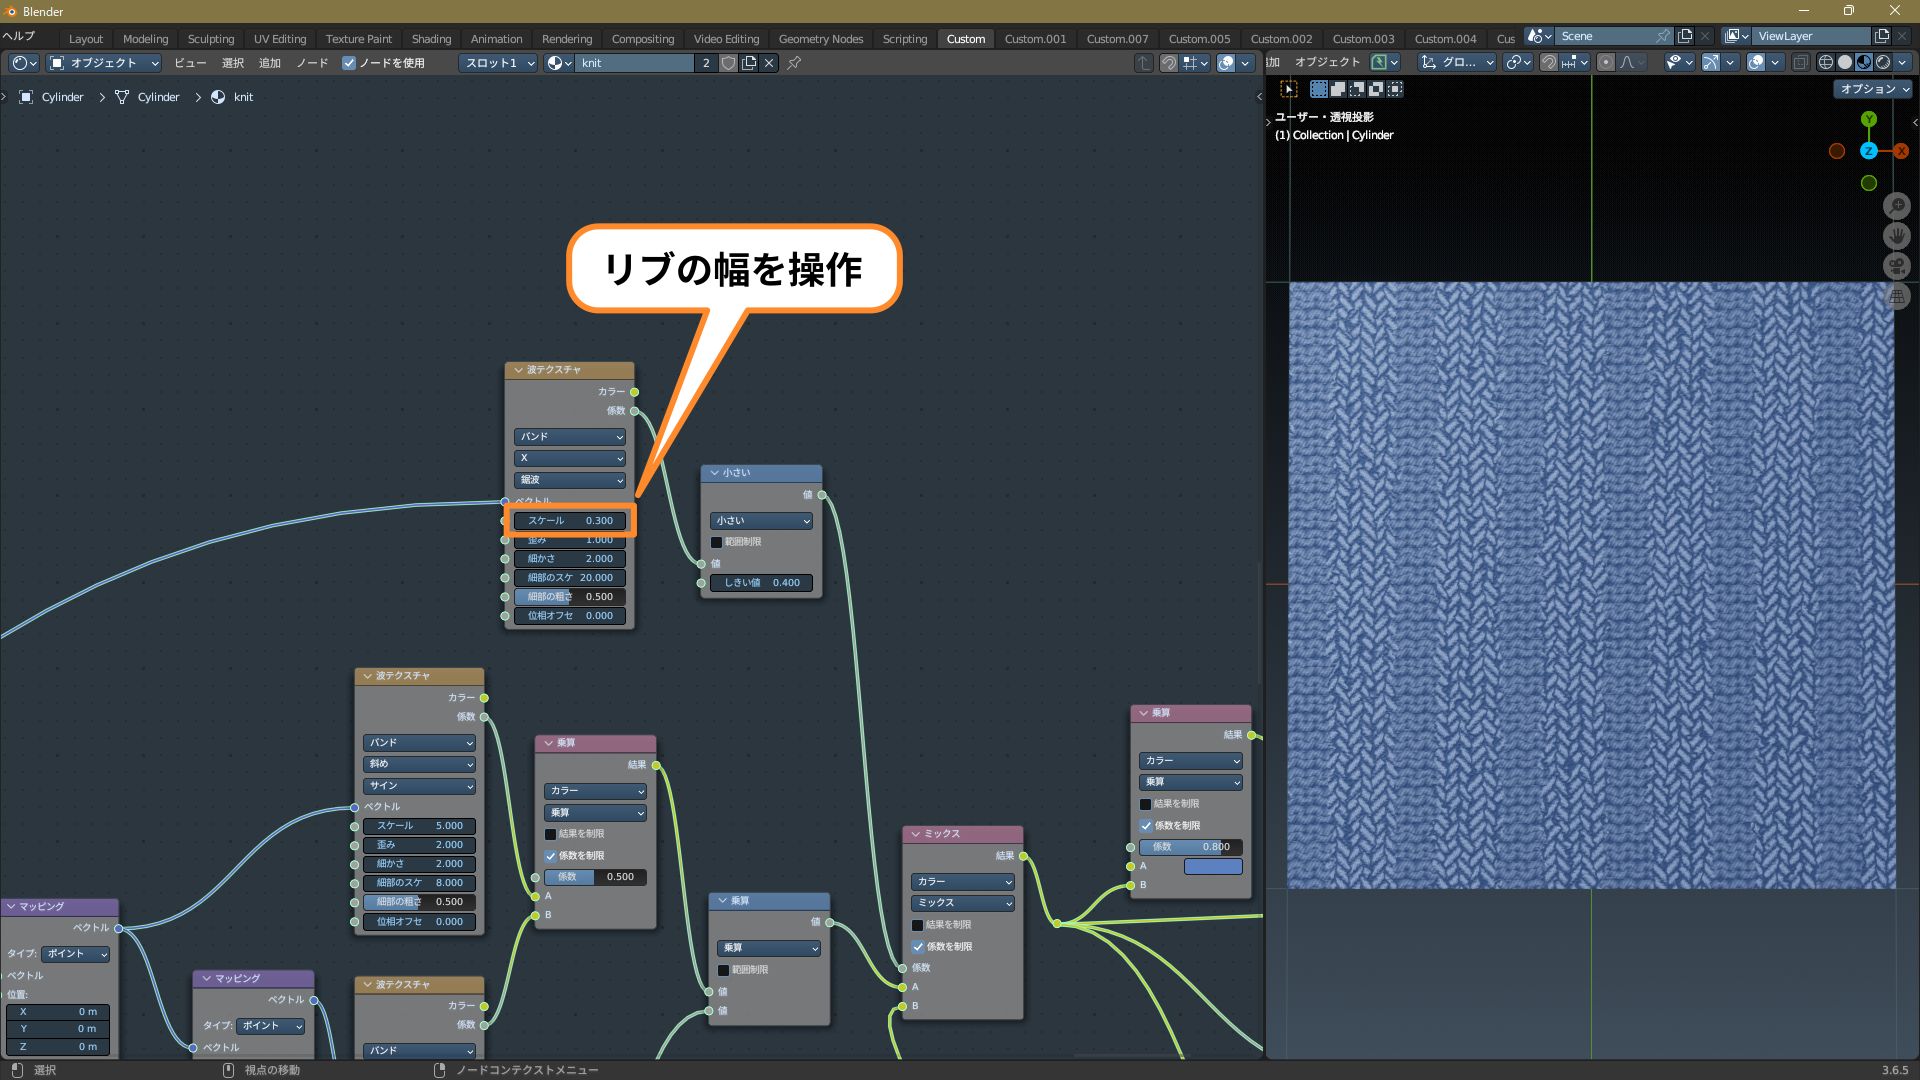Screen dimensions: 1920x1080
Task: Enable wireframe viewport shading
Action: (x=1825, y=62)
